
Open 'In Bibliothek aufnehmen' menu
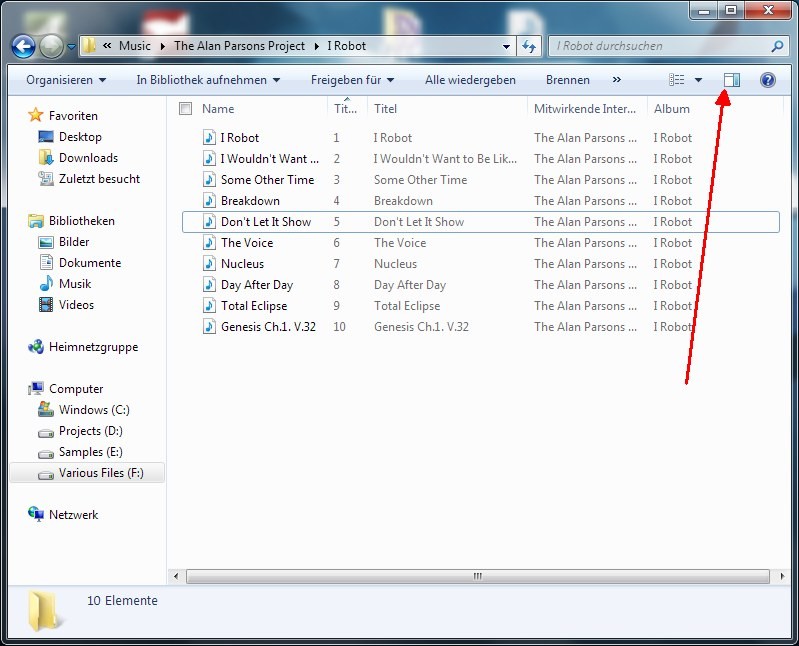pos(208,80)
